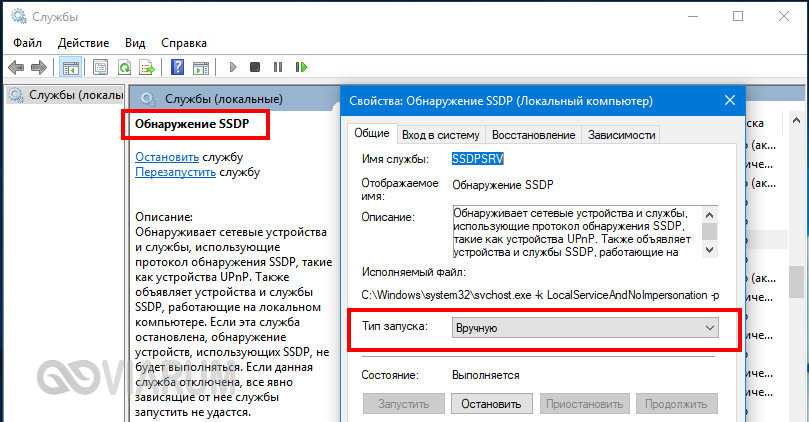
Task: Open the Файл menu
Action: point(28,43)
